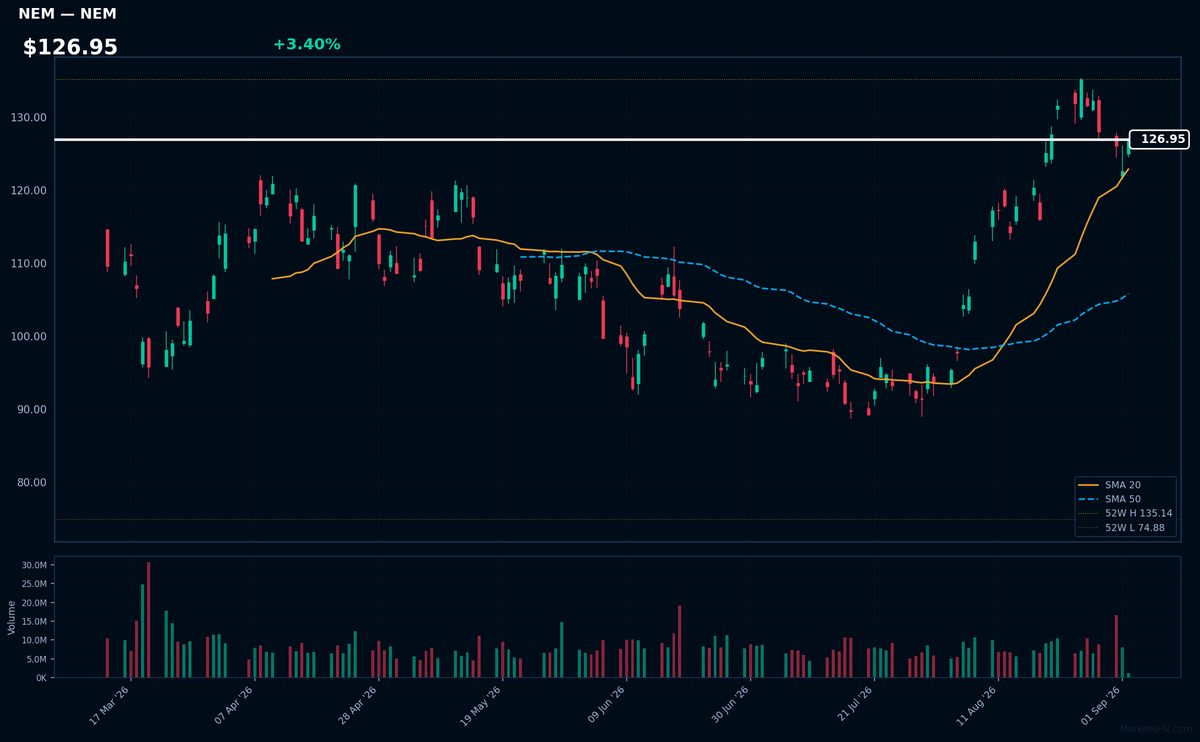Click the 25.0M volume axis label
This screenshot has height=742, width=1200.
34,585
